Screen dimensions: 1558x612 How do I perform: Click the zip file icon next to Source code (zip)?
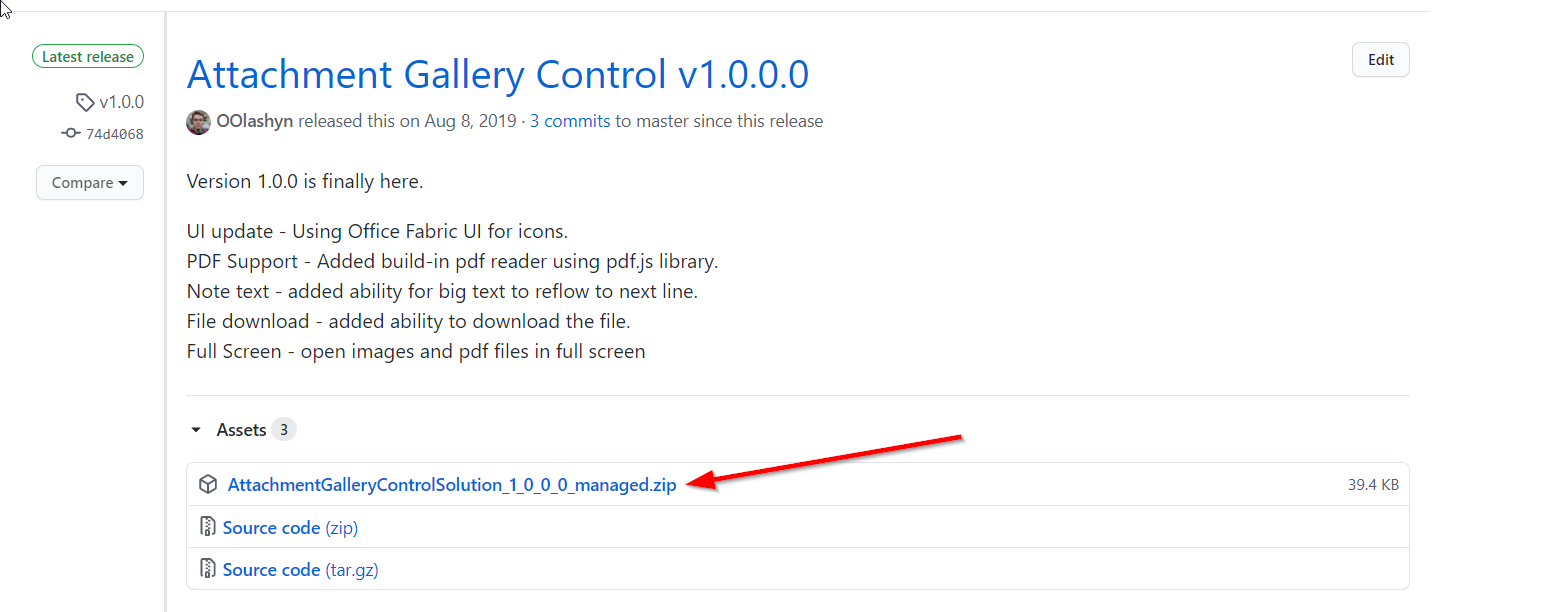tap(208, 527)
